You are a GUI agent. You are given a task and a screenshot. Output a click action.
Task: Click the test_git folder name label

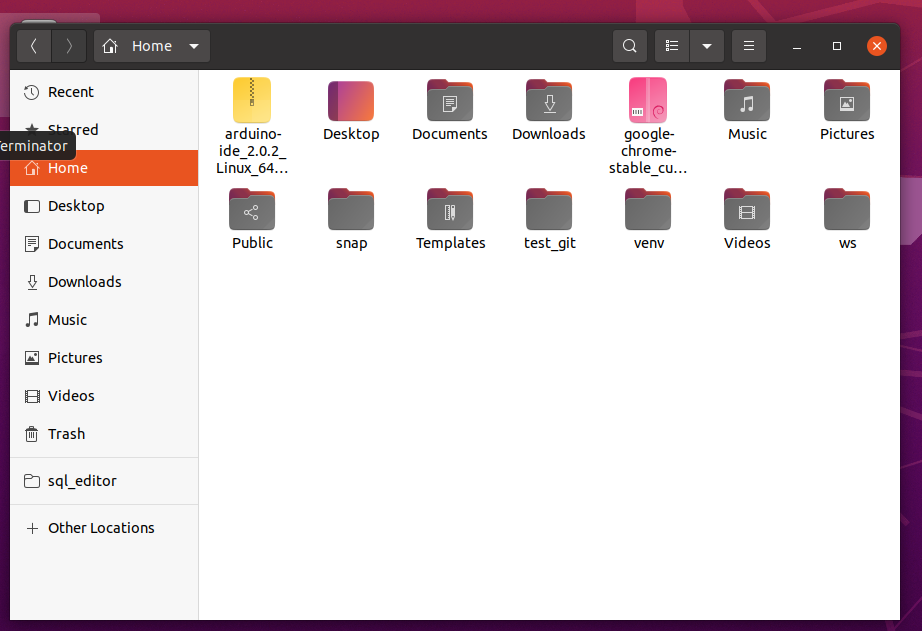(x=550, y=243)
